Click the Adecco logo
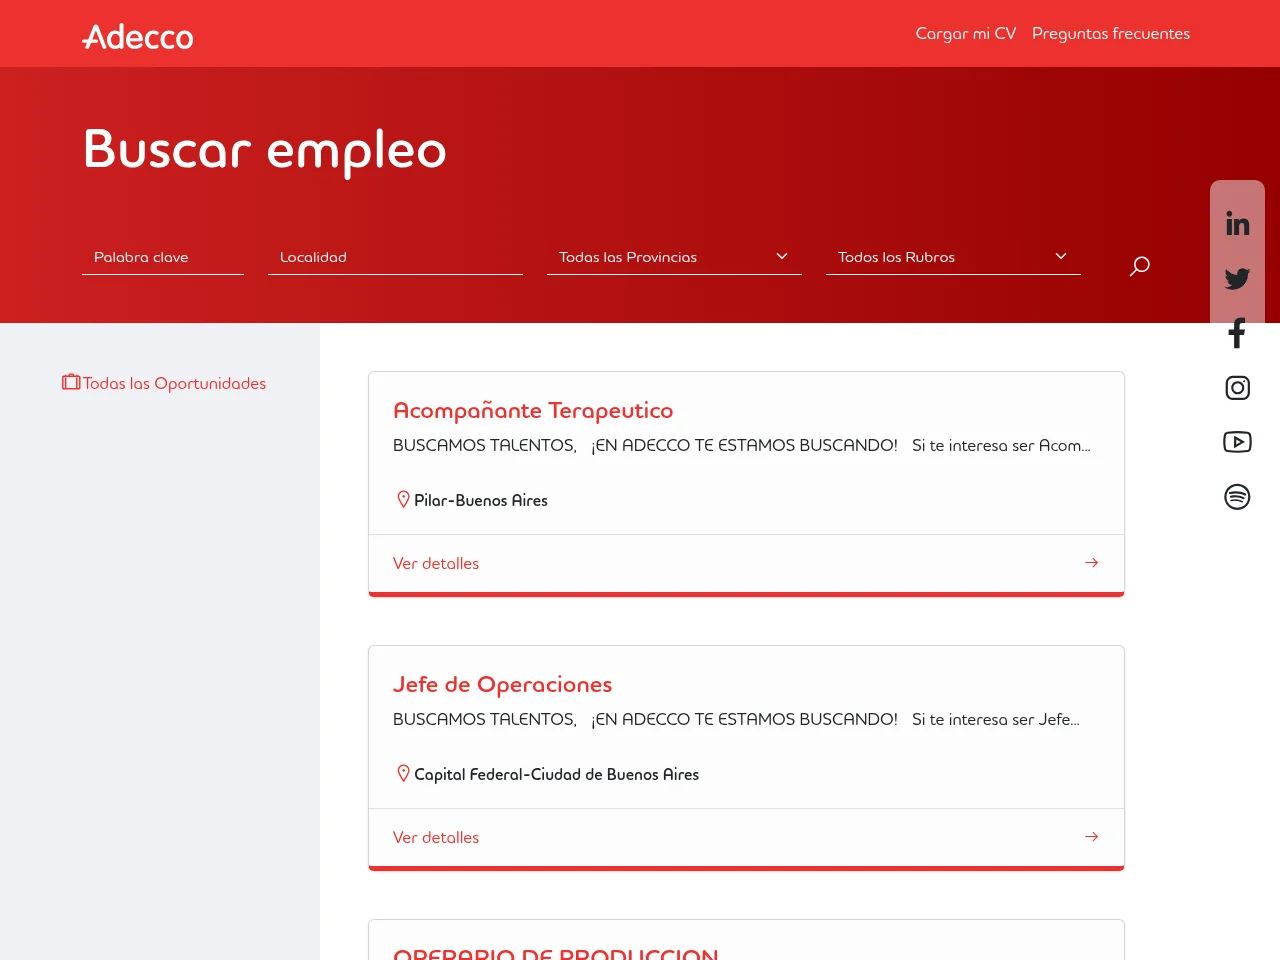Image resolution: width=1280 pixels, height=960 pixels. pos(138,37)
